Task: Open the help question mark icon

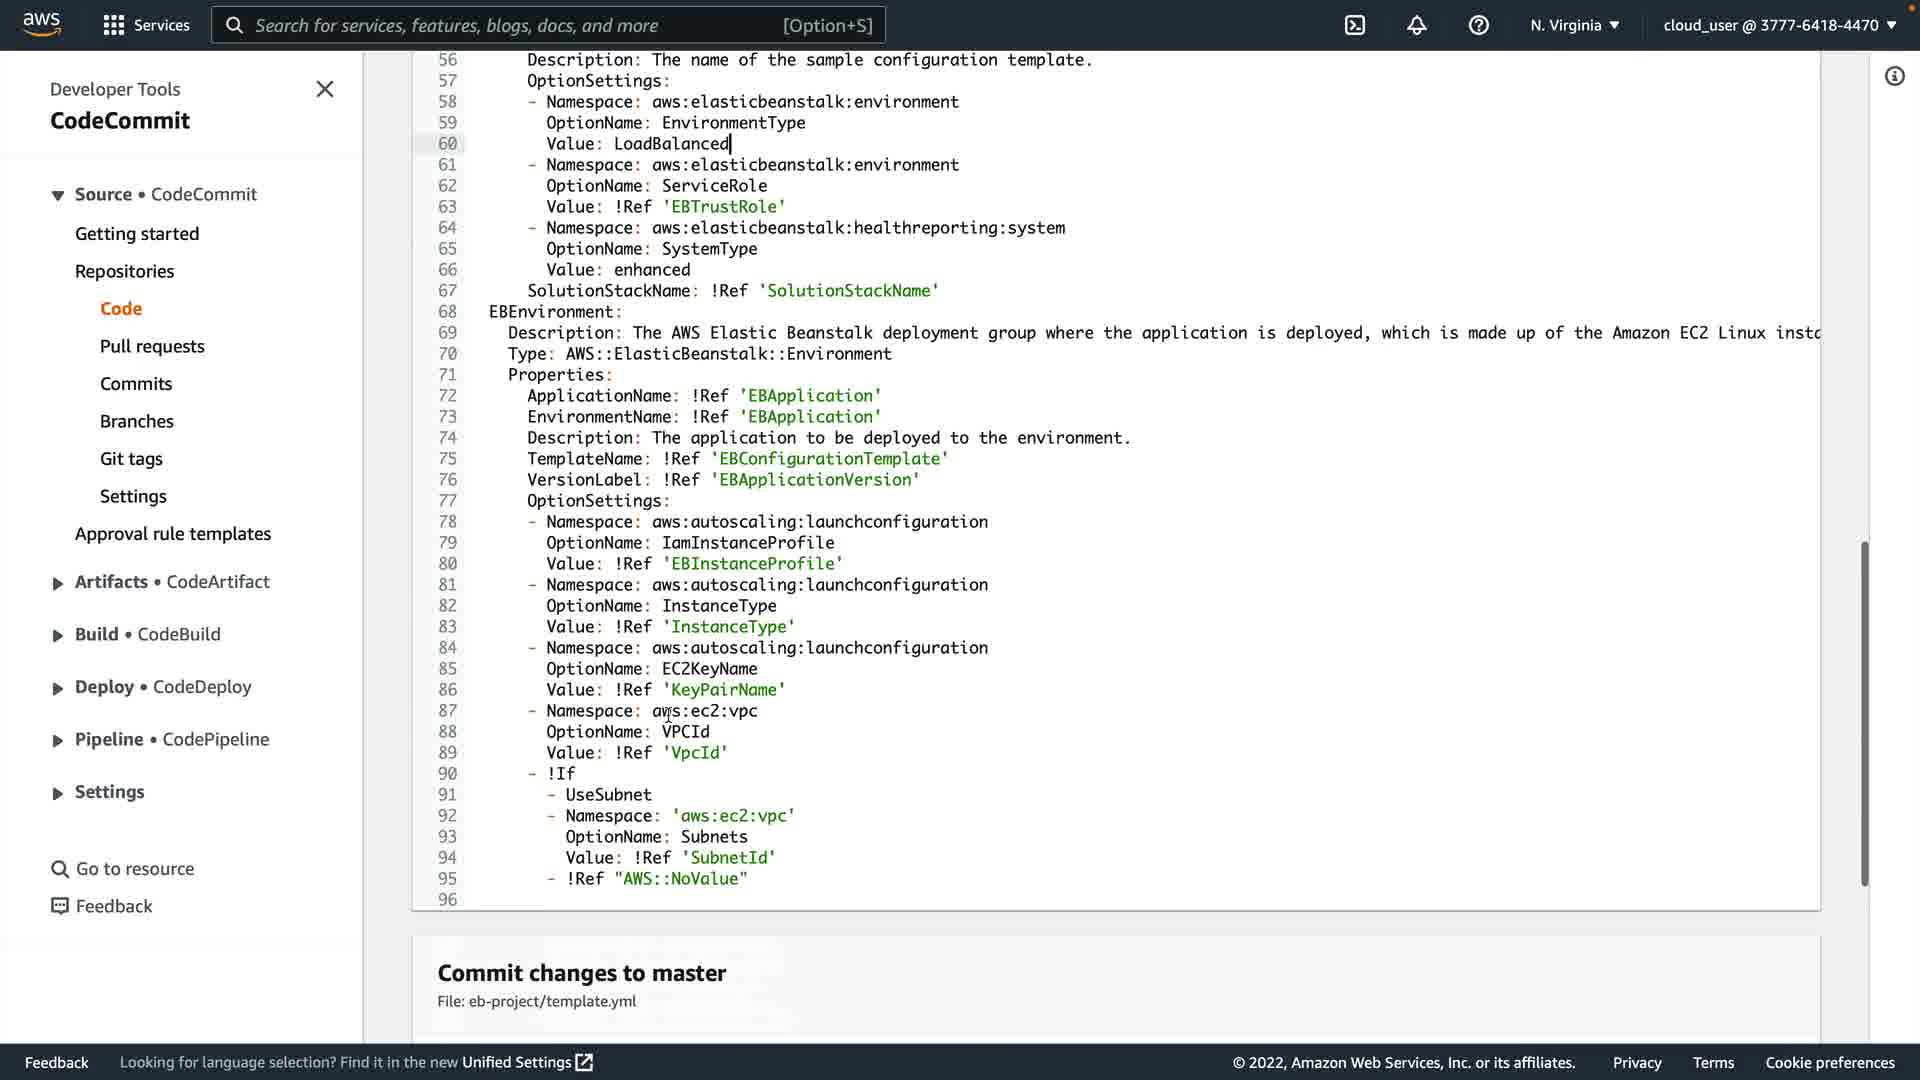Action: pos(1479,25)
